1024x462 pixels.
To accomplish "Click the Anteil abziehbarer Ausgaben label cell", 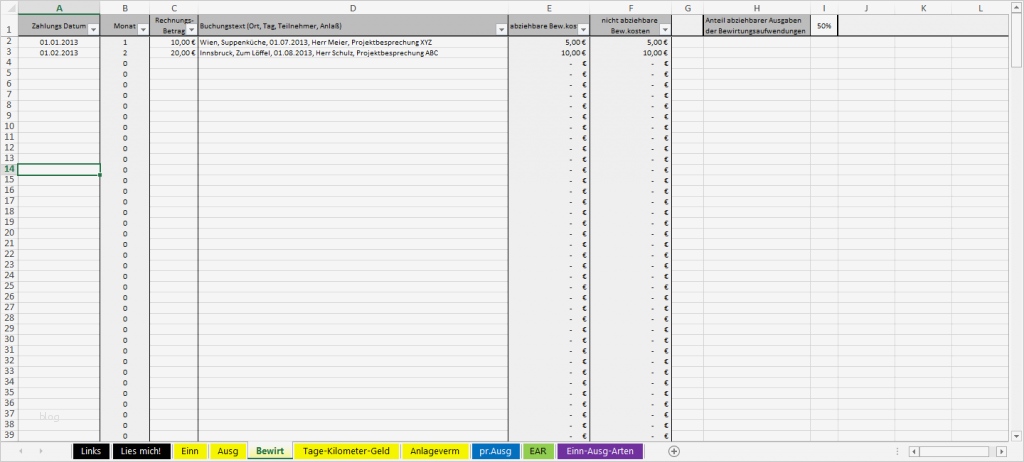I will click(757, 25).
